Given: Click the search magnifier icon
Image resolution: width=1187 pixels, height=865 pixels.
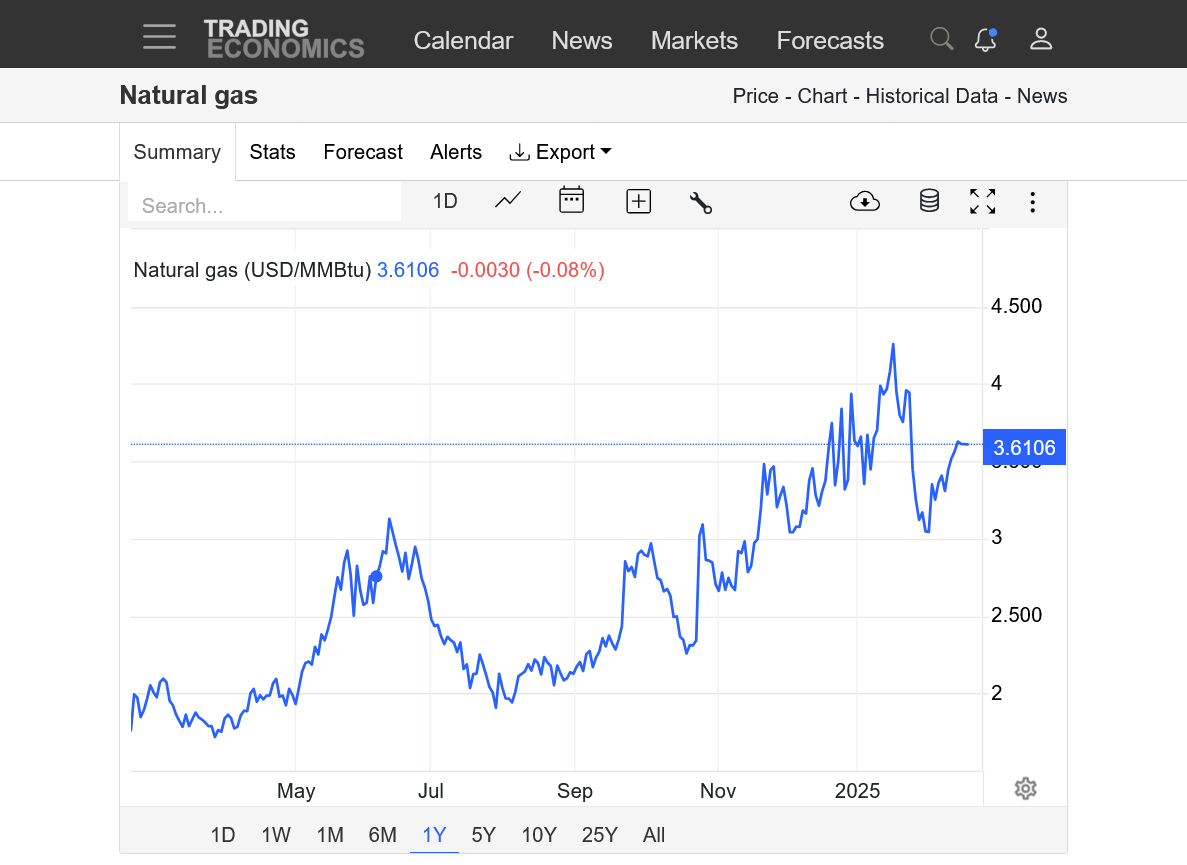Looking at the screenshot, I should [x=941, y=39].
